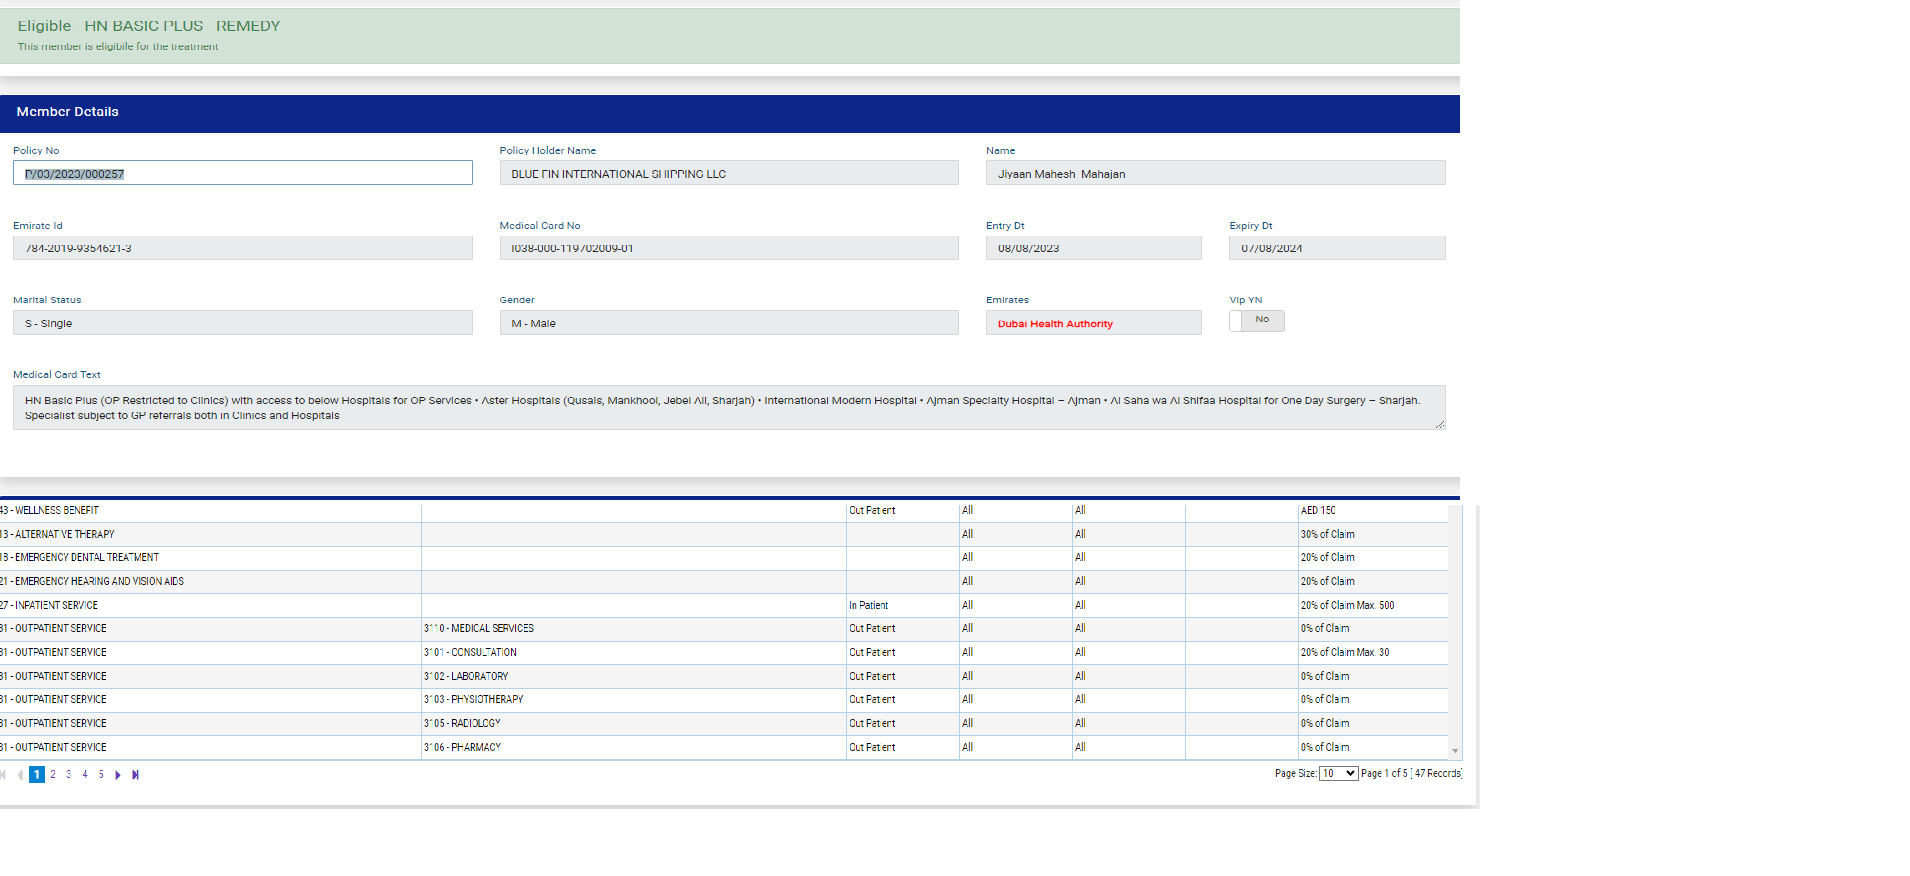The height and width of the screenshot is (876, 1910).
Task: Jump to the last page arrow
Action: pos(135,775)
